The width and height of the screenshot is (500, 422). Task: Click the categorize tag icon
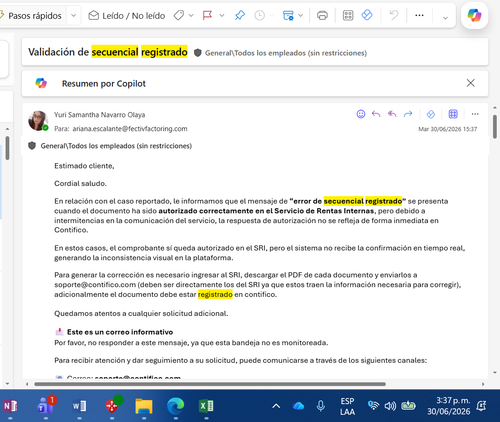click(x=179, y=15)
